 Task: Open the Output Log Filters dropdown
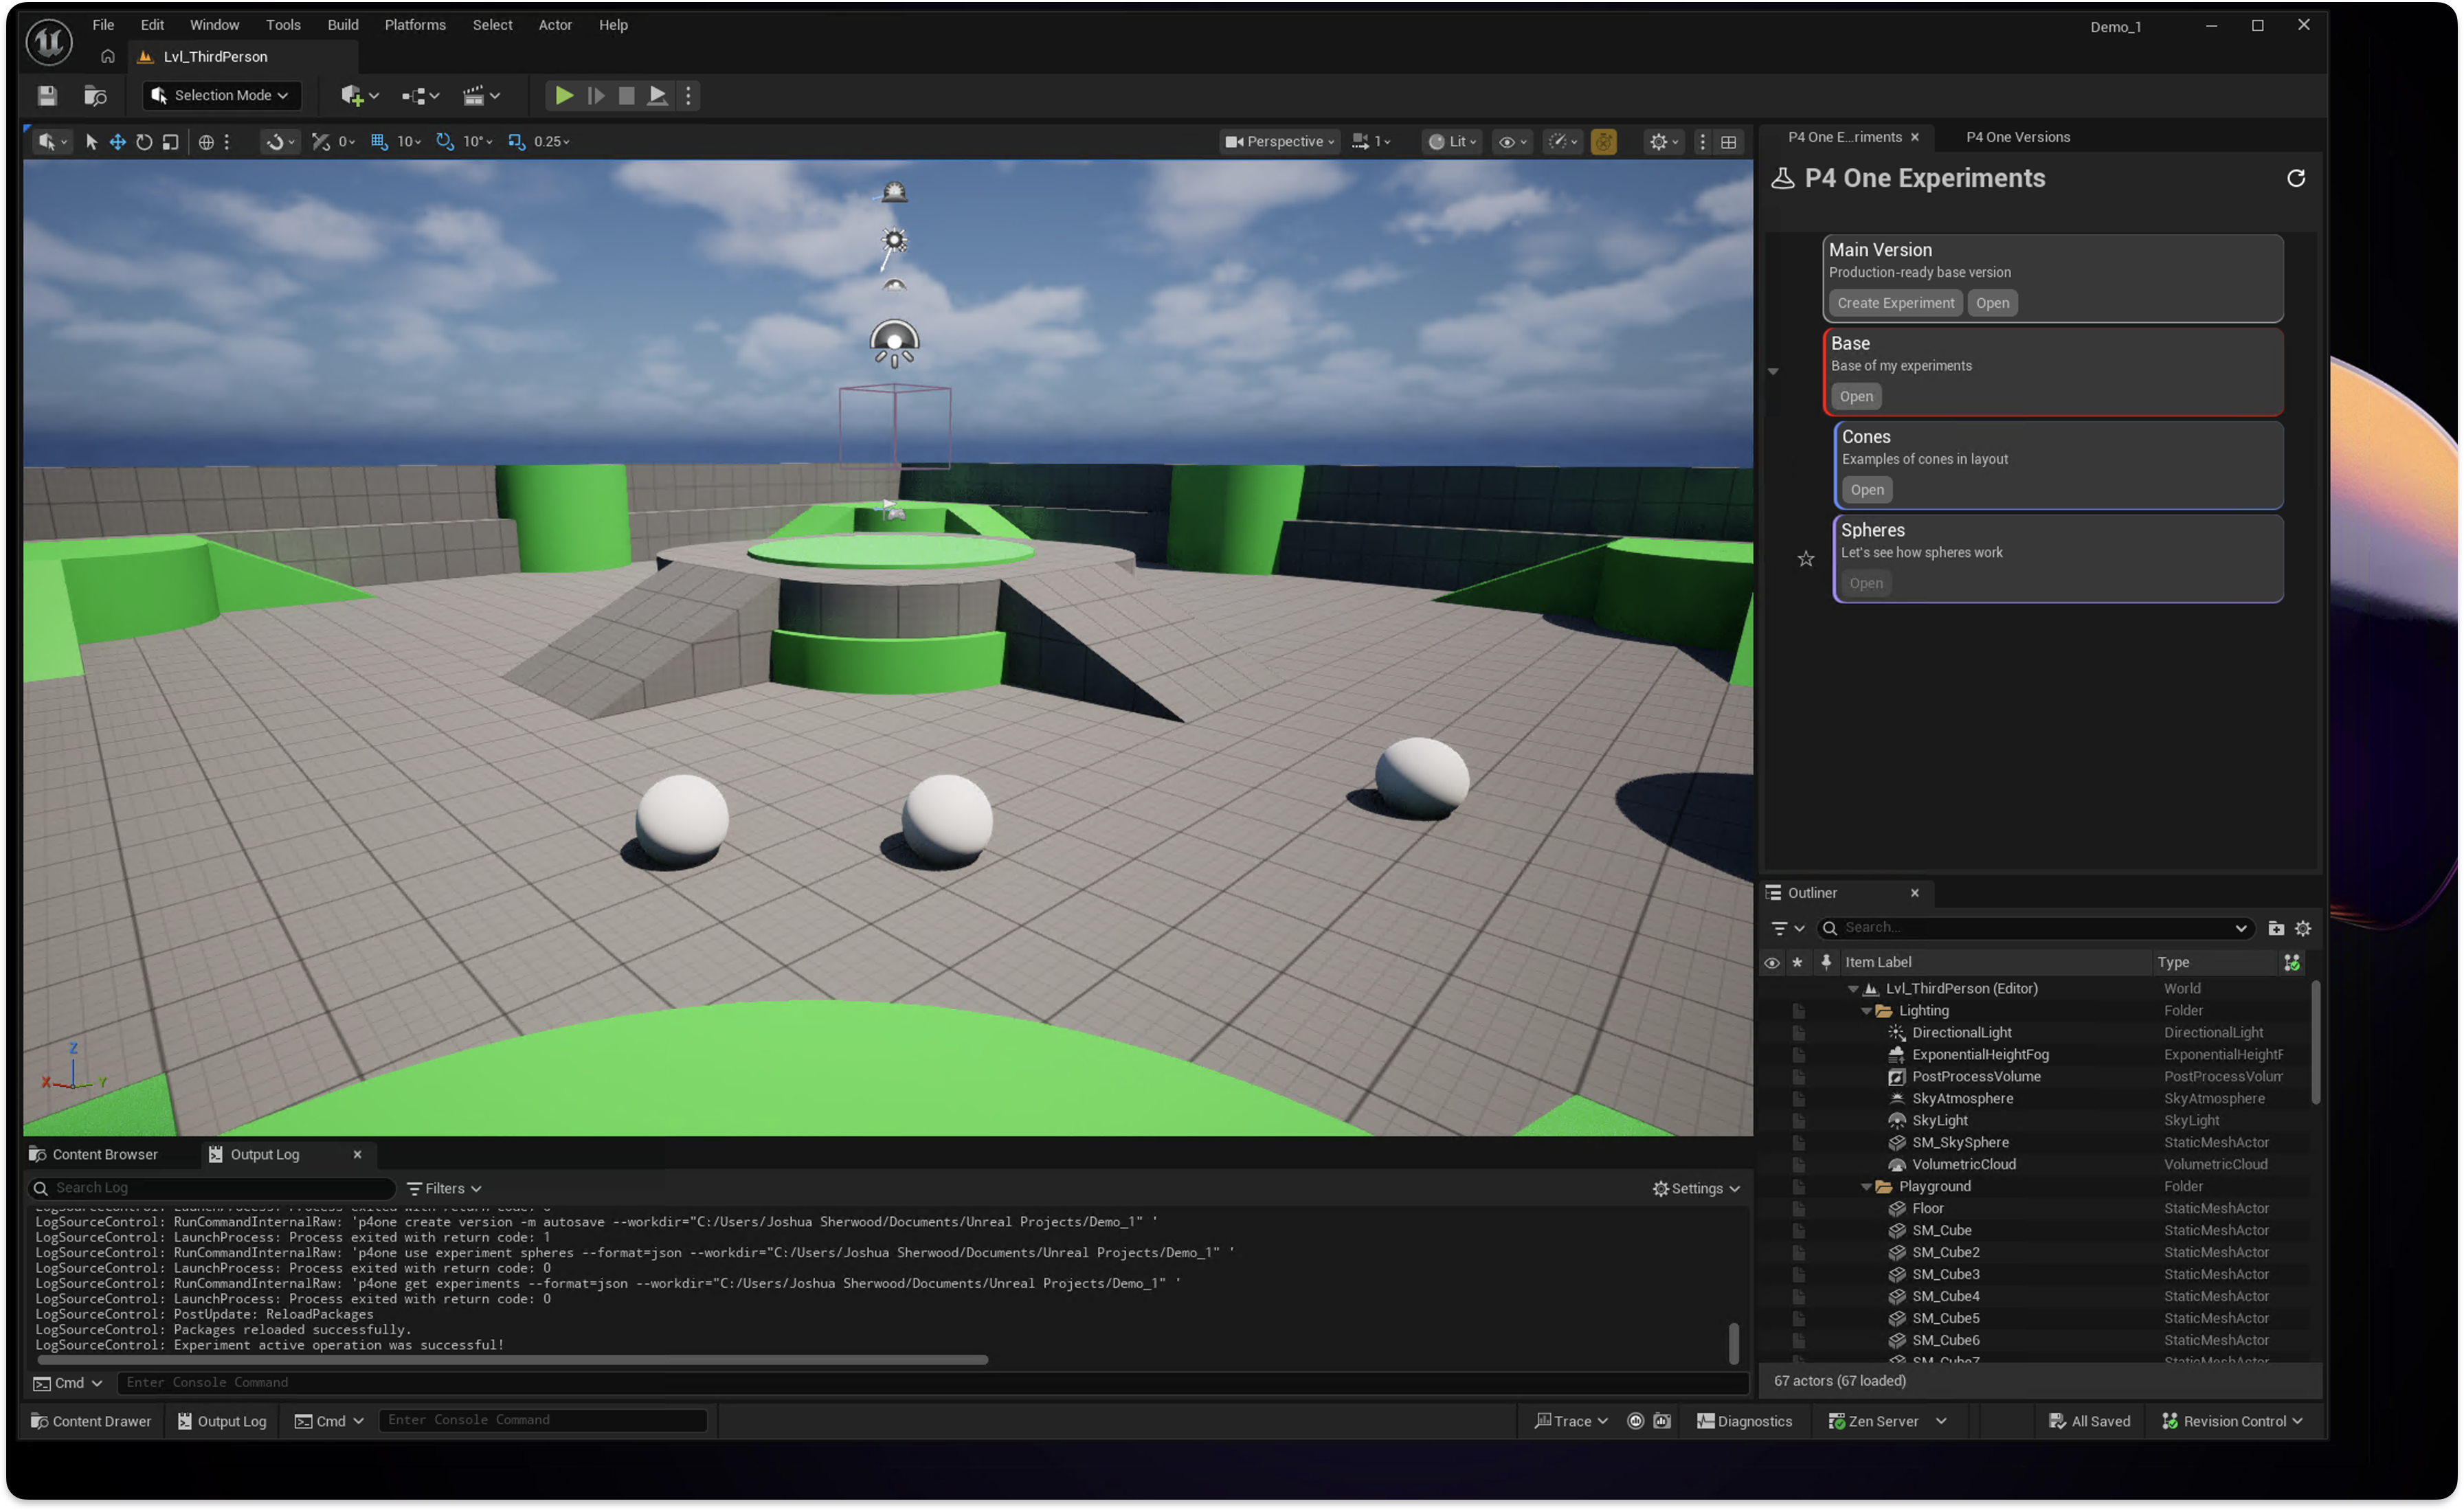444,1188
